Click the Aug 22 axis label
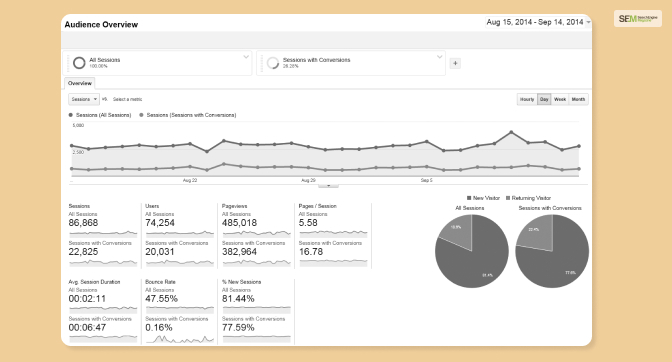The image size is (672, 362). [190, 180]
